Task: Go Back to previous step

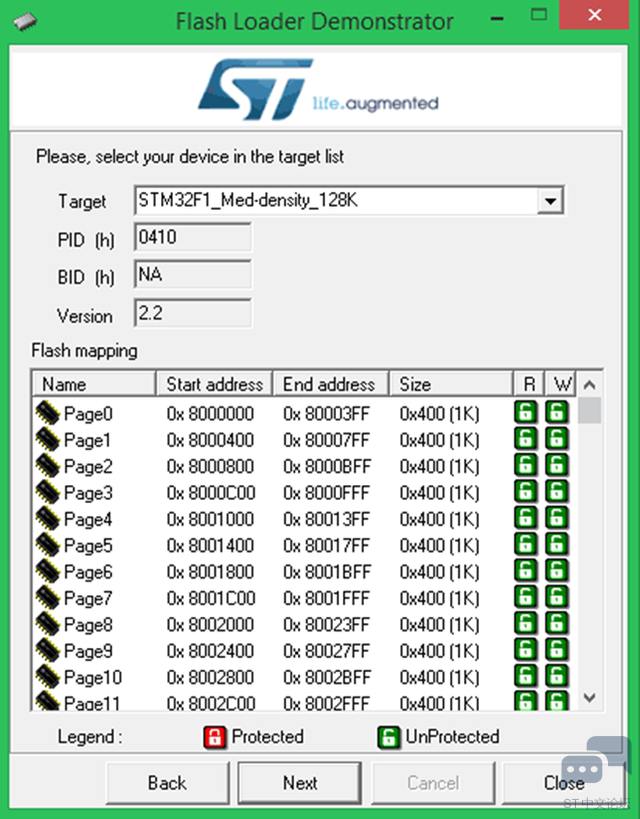Action: 167,783
